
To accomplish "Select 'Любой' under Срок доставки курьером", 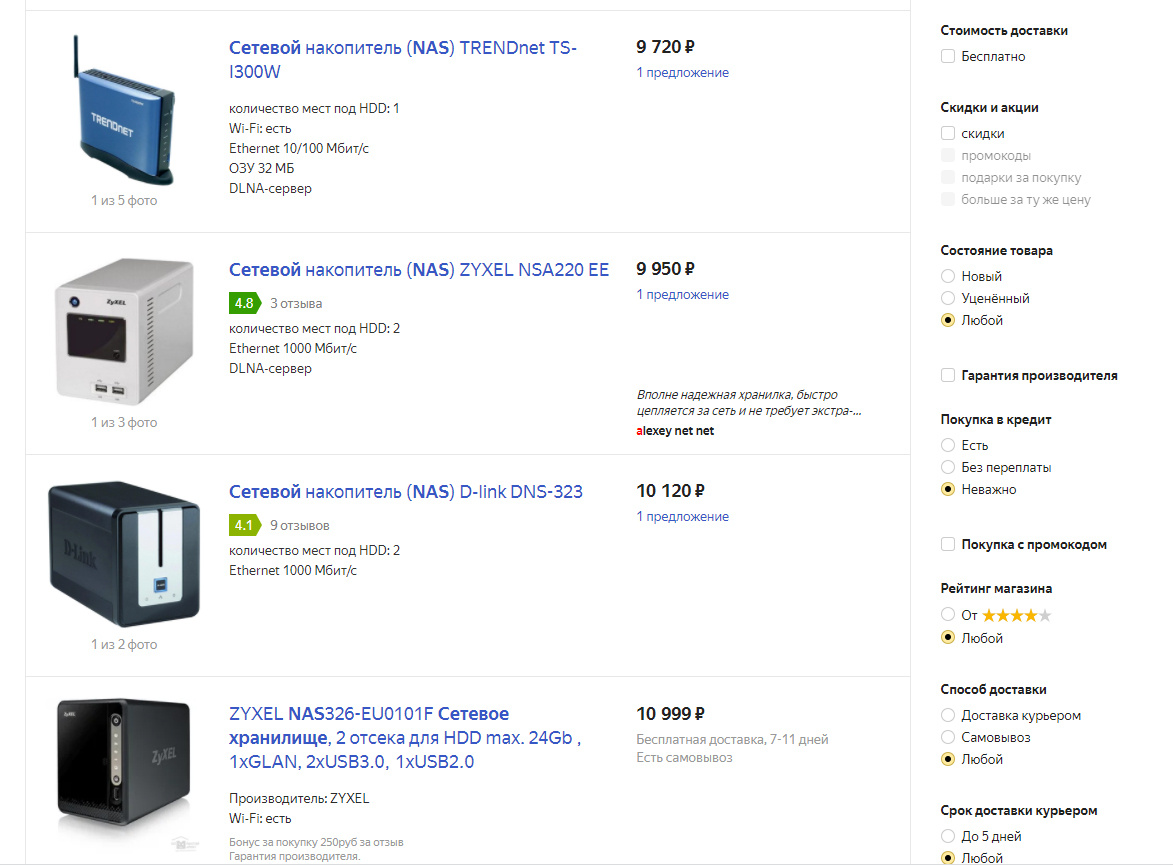I will [948, 858].
